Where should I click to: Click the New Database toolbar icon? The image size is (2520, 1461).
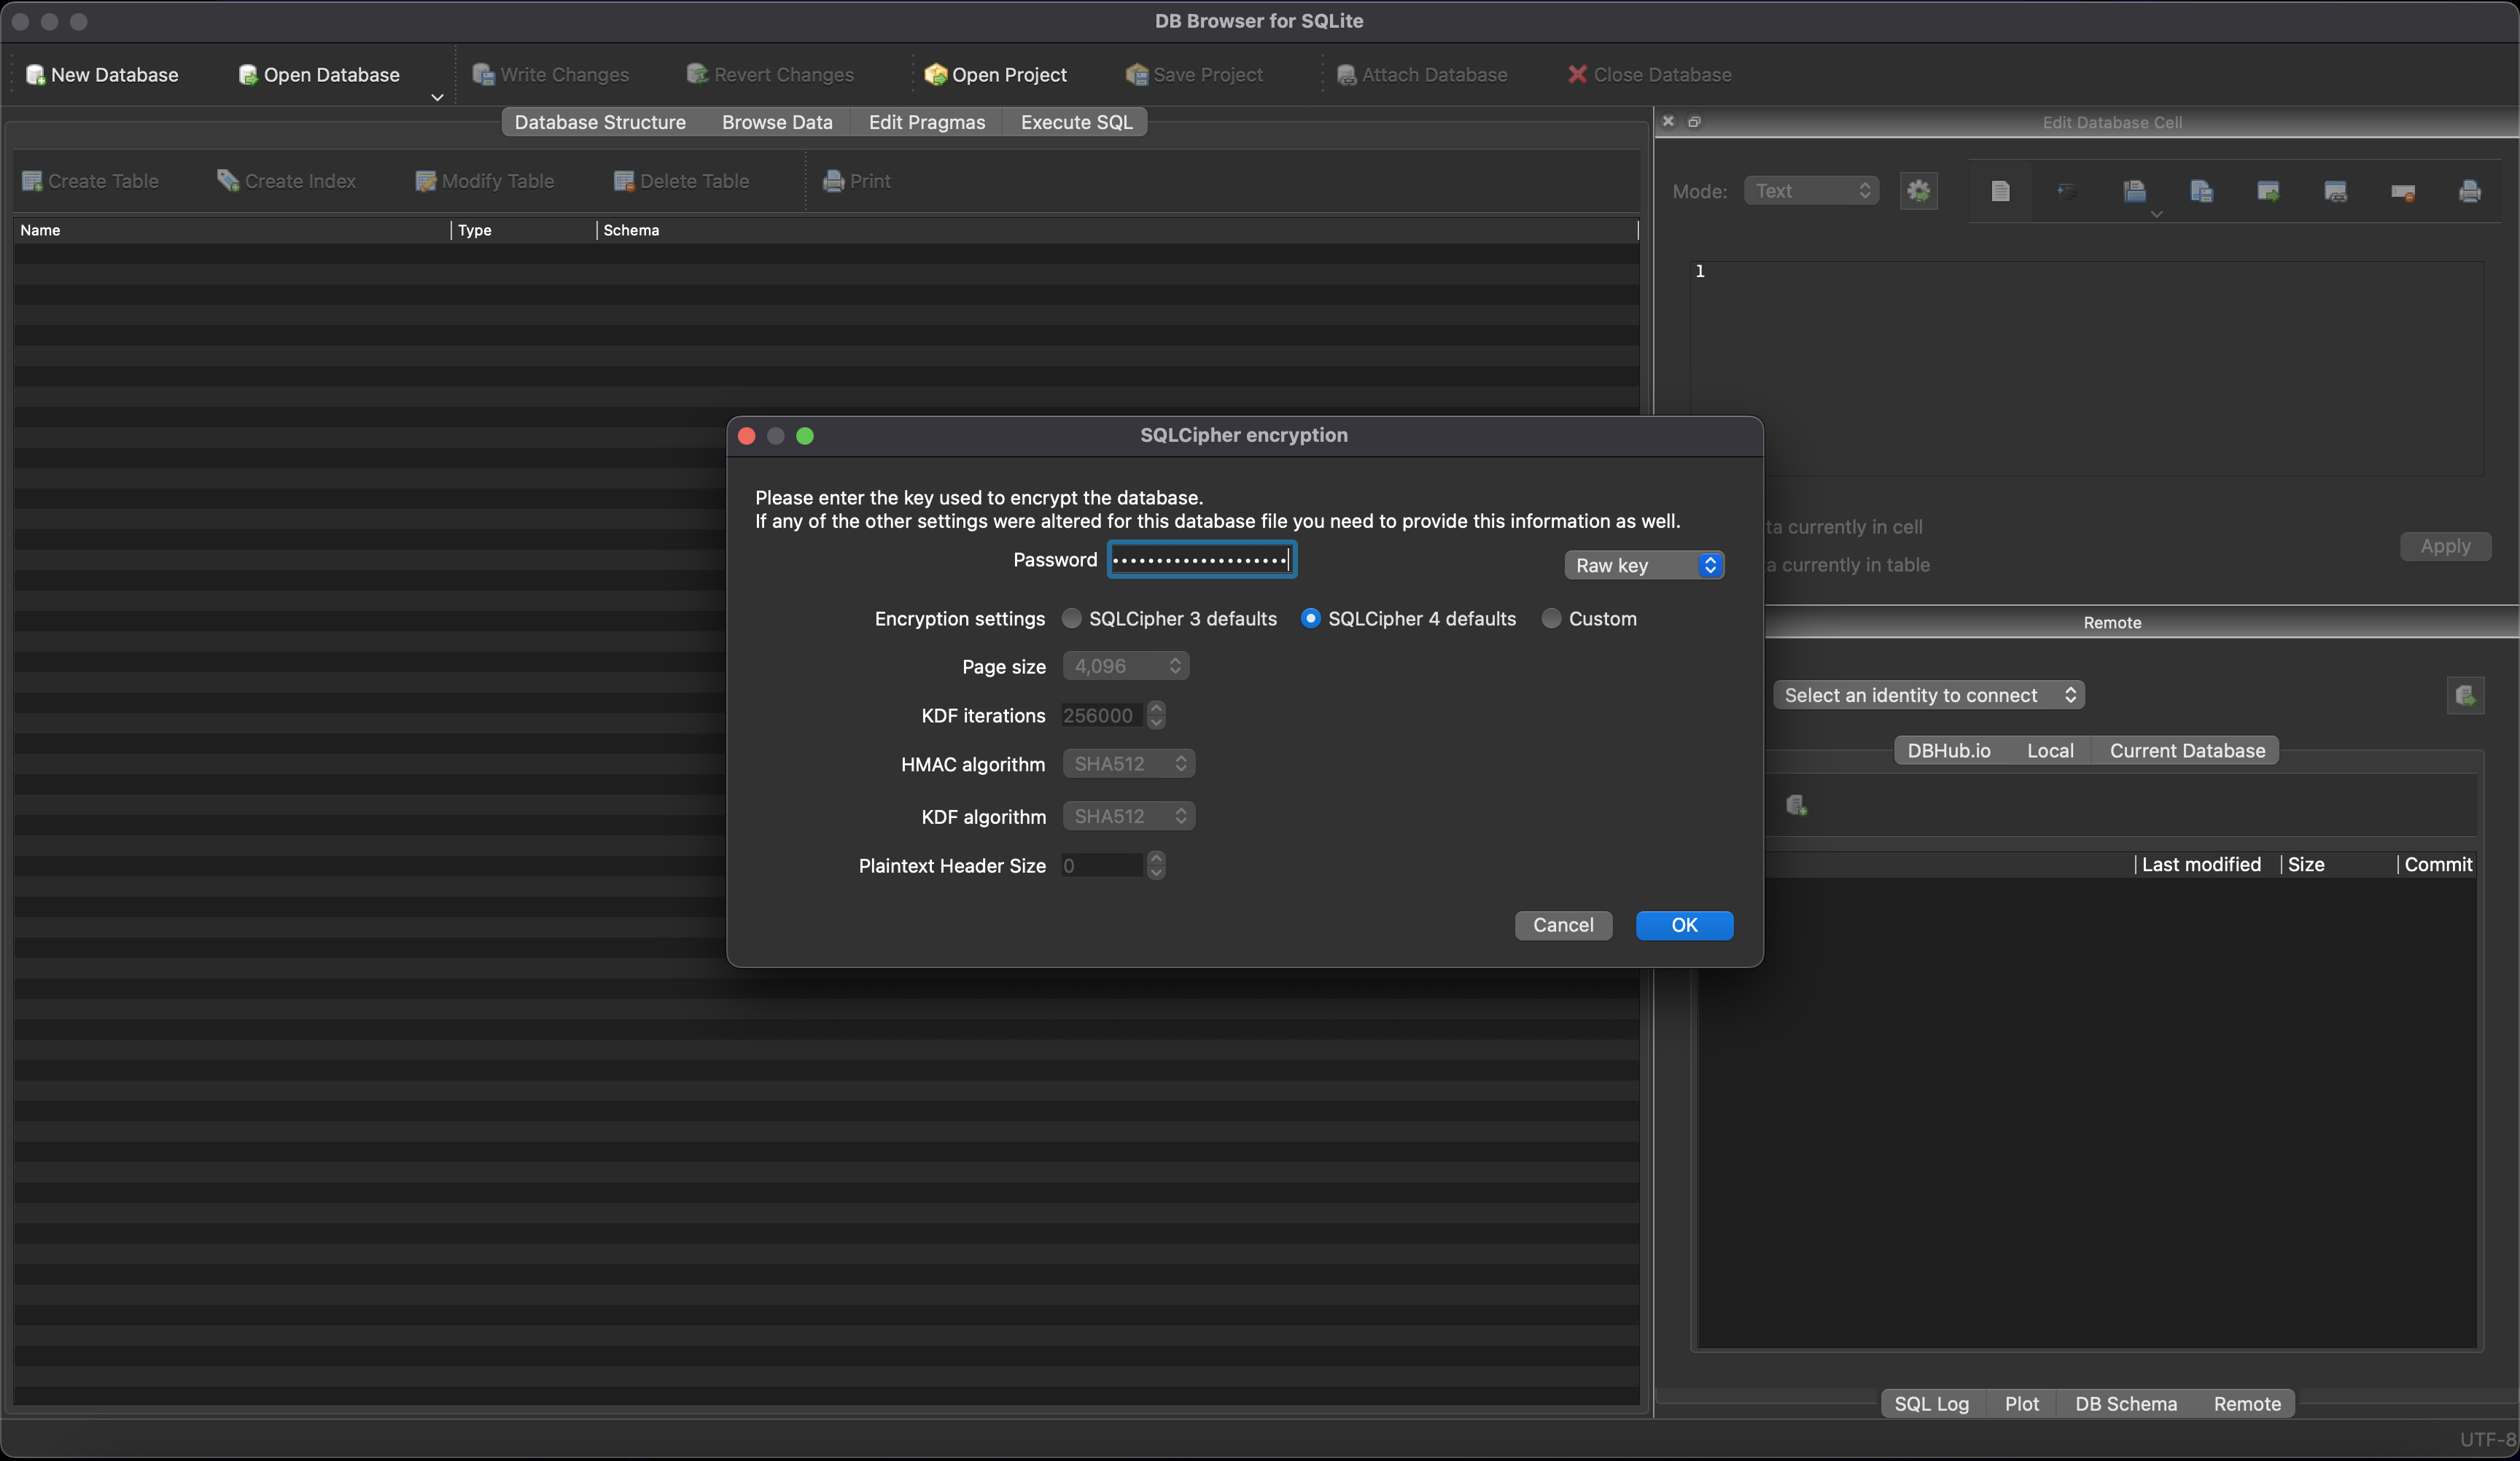click(35, 75)
